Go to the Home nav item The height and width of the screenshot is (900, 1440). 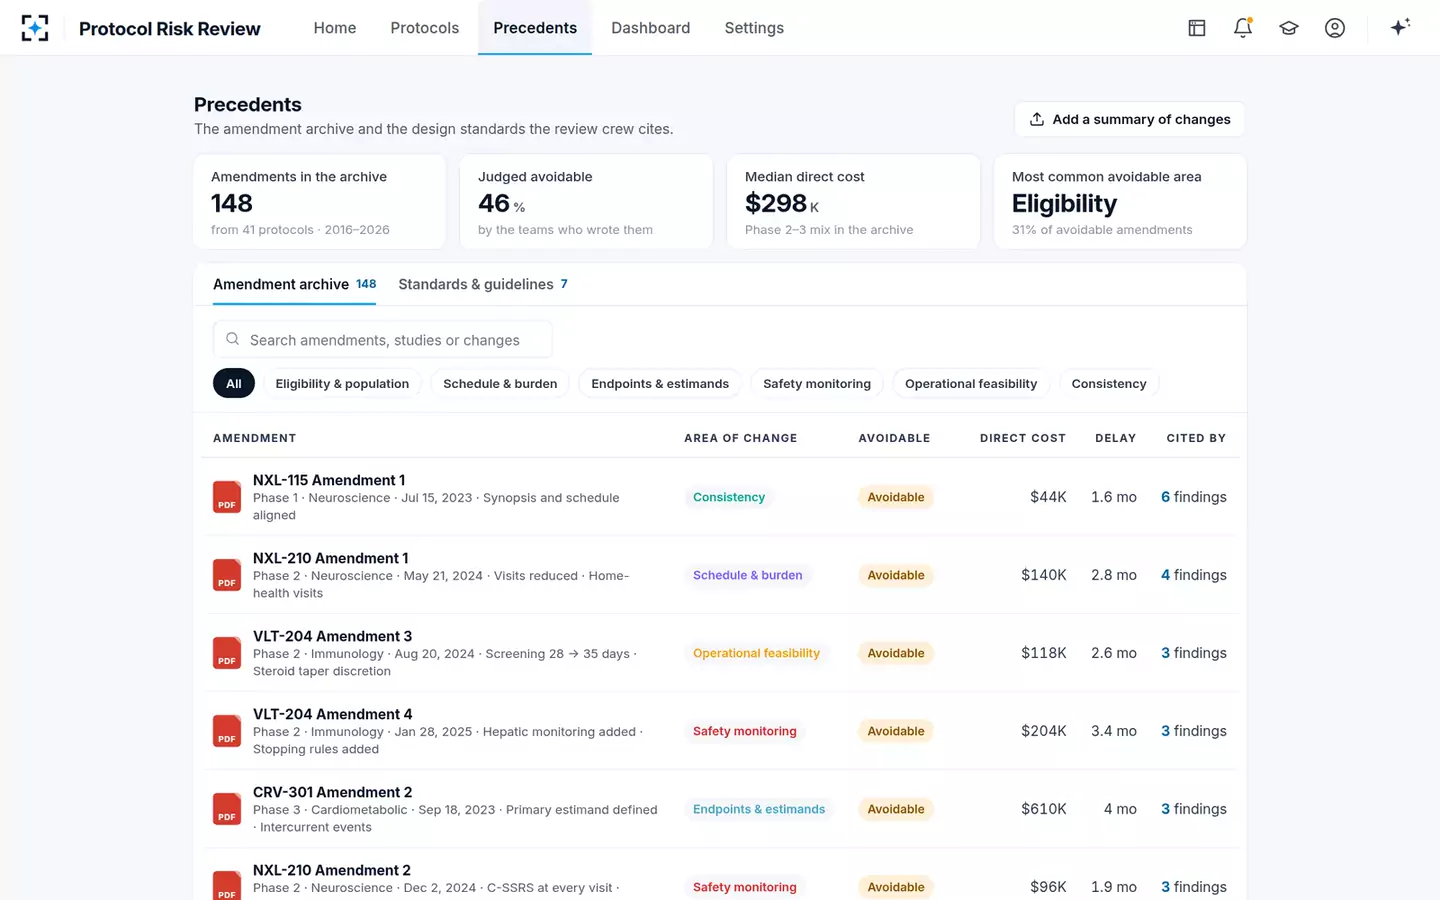click(335, 28)
